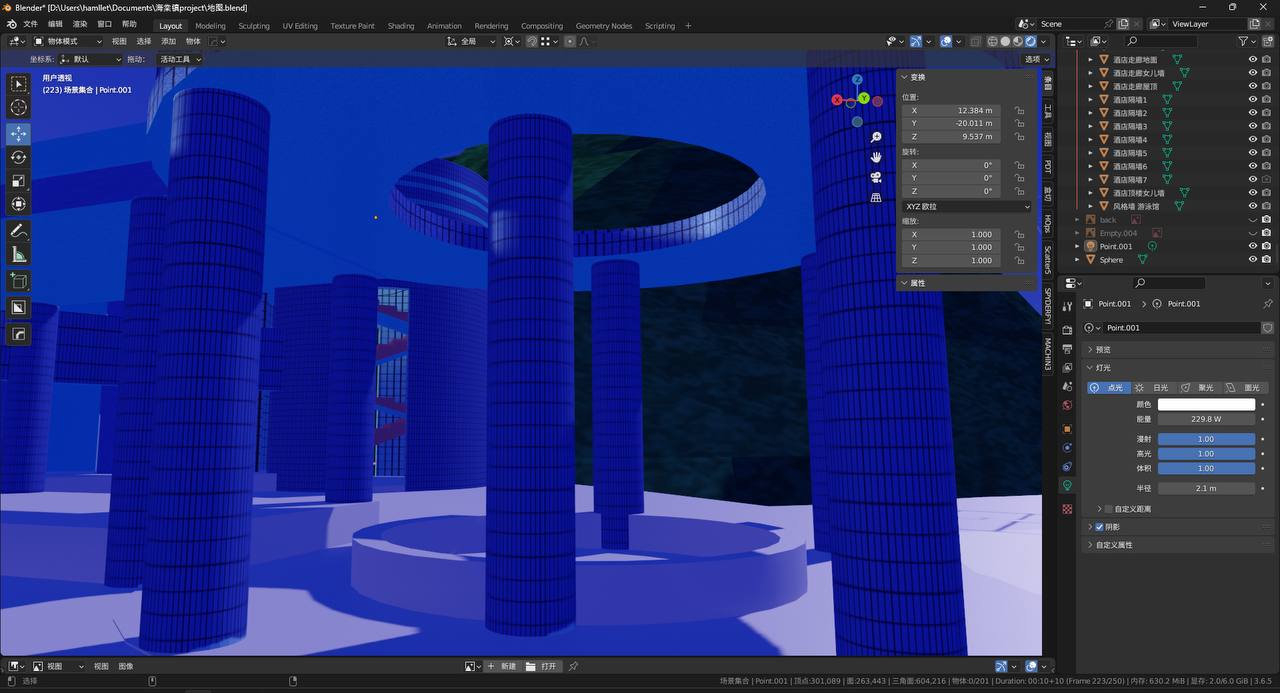
Task: Set light type to 日光
Action: 1153,388
